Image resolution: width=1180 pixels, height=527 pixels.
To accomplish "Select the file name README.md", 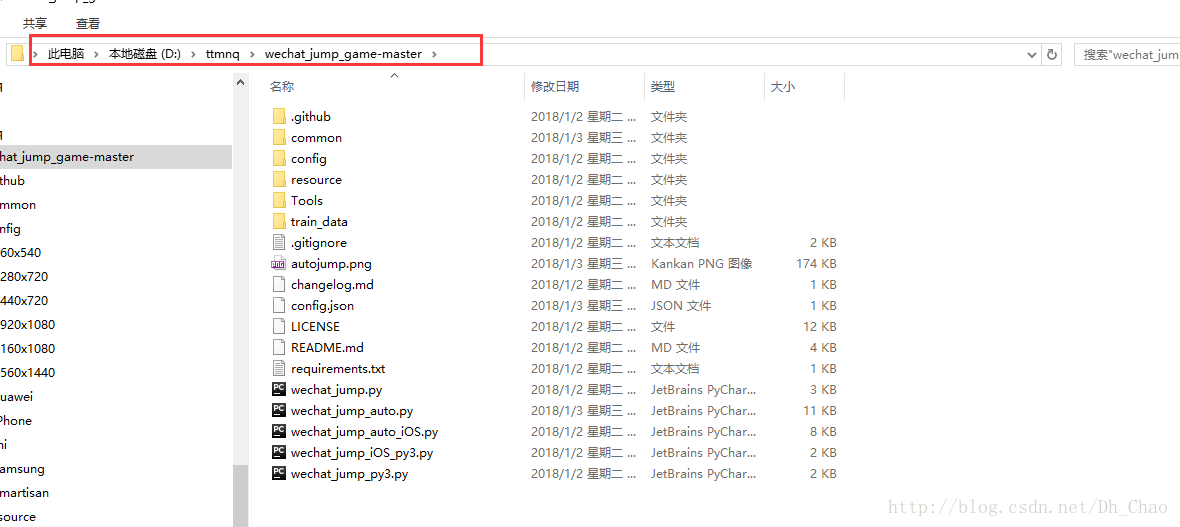I will click(x=327, y=348).
